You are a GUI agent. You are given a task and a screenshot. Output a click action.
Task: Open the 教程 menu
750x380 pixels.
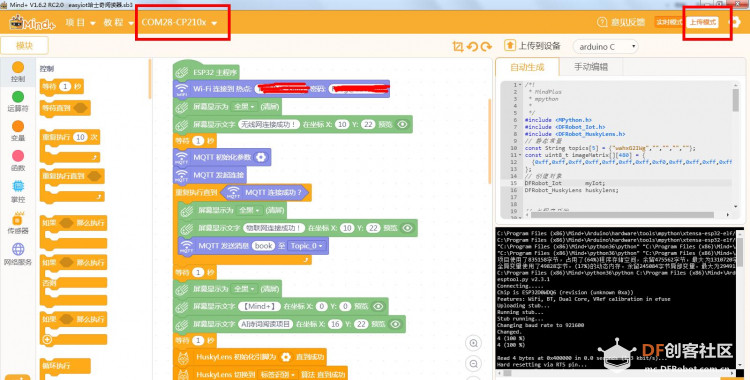119,22
